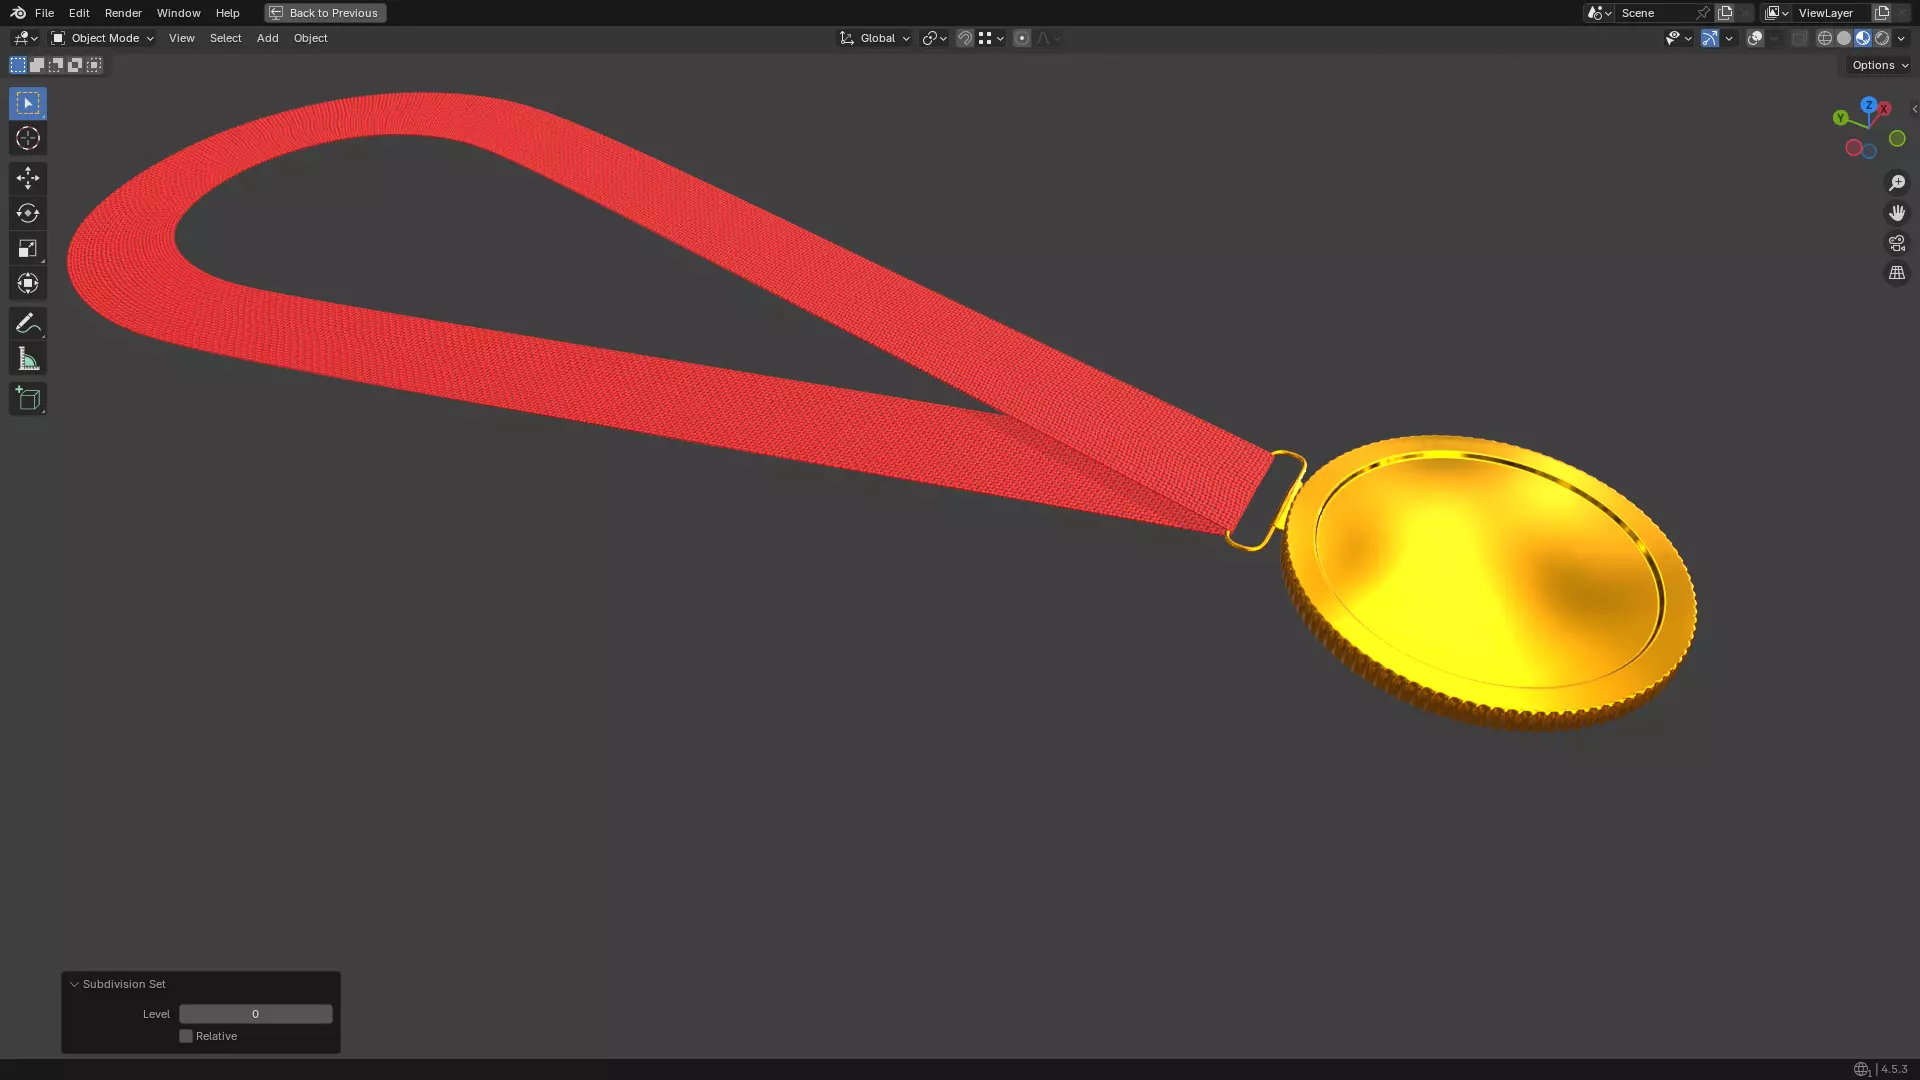
Task: Click Back to Previous button
Action: (x=325, y=13)
